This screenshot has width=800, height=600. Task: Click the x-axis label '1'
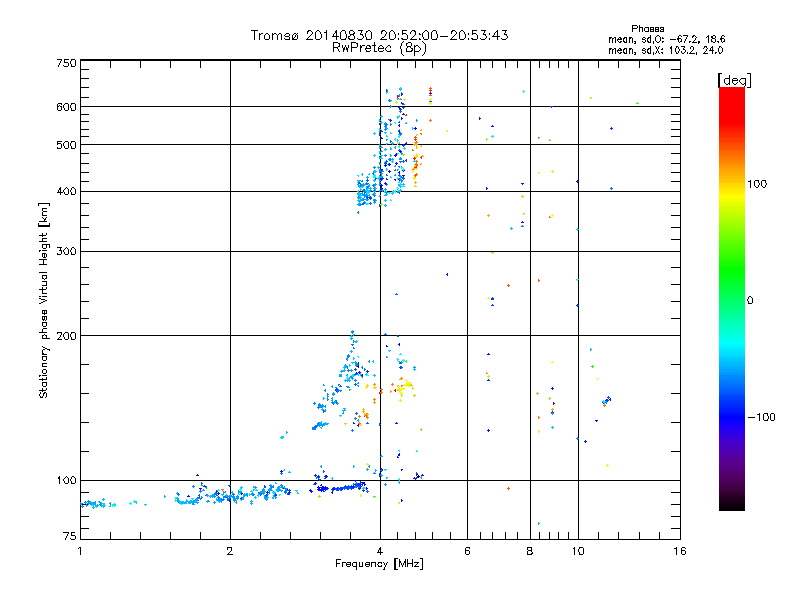[80, 551]
